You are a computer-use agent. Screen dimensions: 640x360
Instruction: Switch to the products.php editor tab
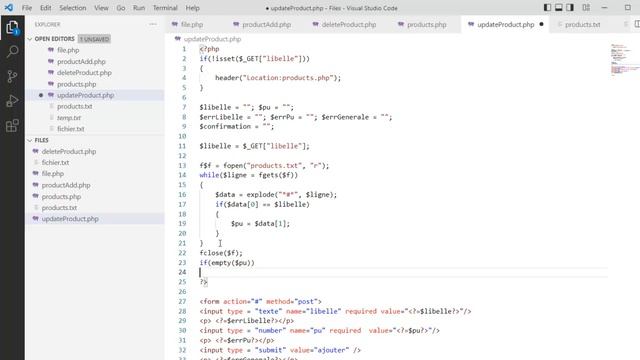click(427, 24)
